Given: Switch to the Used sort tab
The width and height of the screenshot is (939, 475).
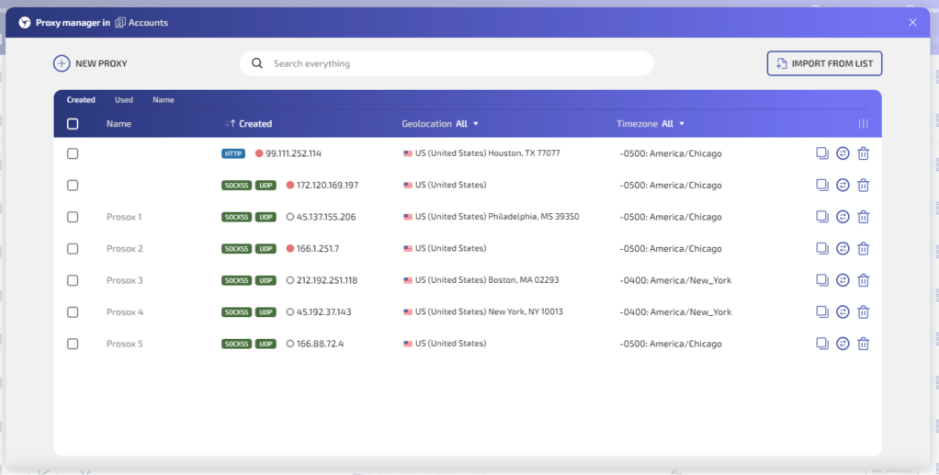Looking at the screenshot, I should [x=124, y=100].
